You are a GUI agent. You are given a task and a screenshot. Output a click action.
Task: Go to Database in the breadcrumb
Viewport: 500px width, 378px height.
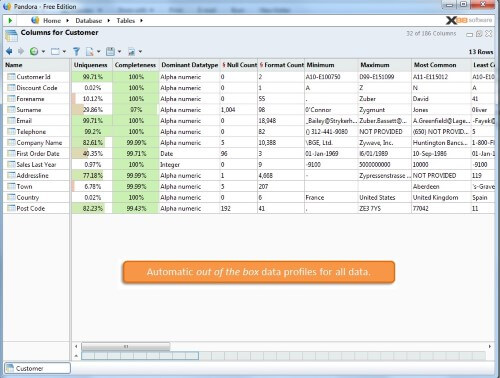point(89,21)
